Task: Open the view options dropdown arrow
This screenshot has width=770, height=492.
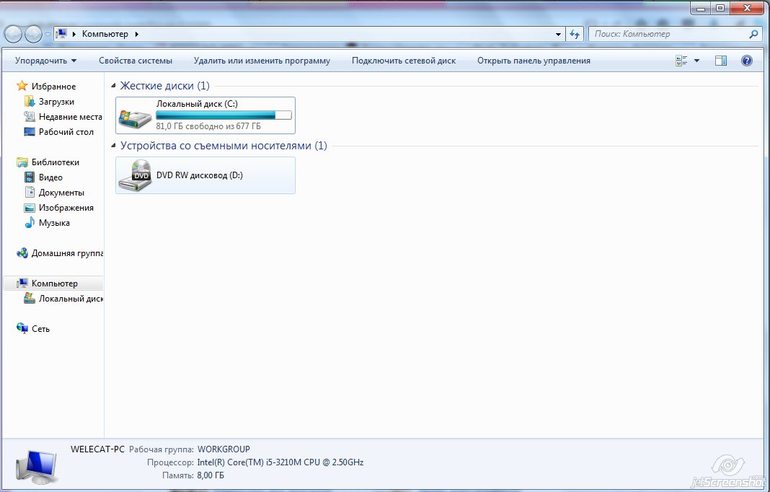Action: click(697, 61)
